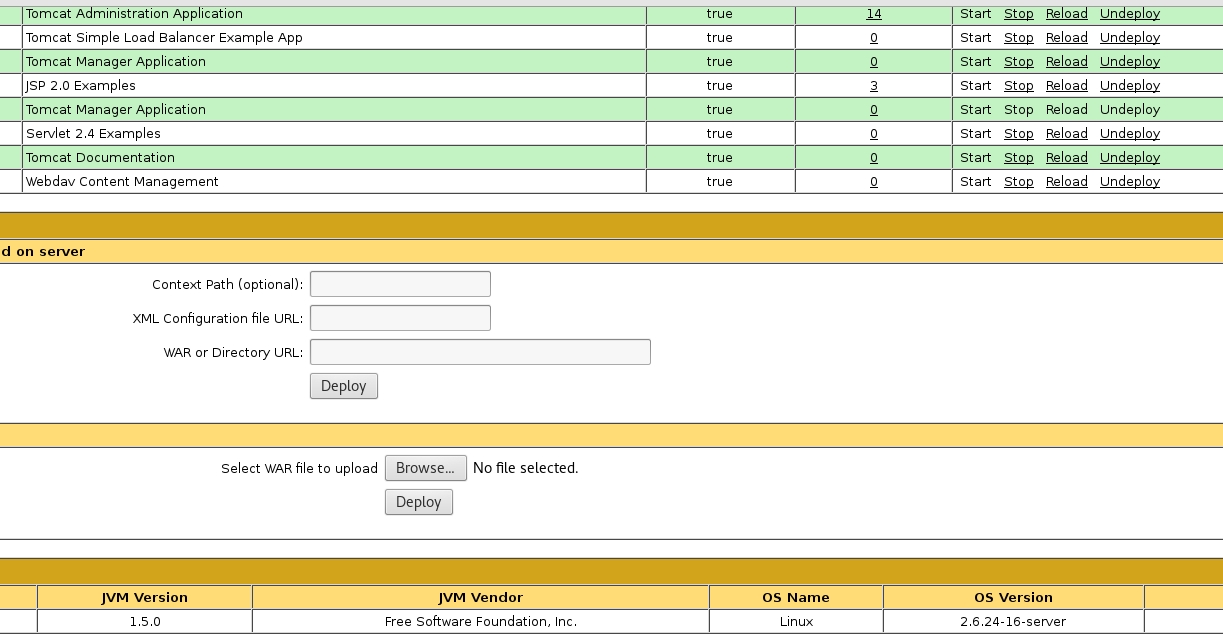Viewport: 1223px width, 642px height.
Task: Reload the Tomcat Documentation application
Action: pos(1066,158)
